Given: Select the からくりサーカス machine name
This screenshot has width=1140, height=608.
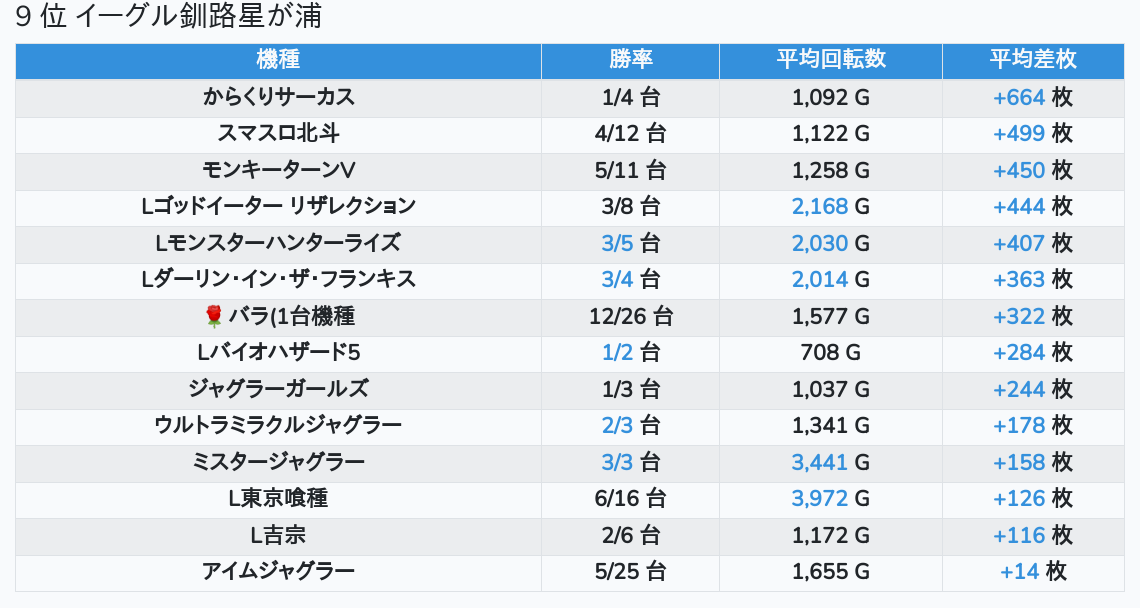Looking at the screenshot, I should 278,97.
